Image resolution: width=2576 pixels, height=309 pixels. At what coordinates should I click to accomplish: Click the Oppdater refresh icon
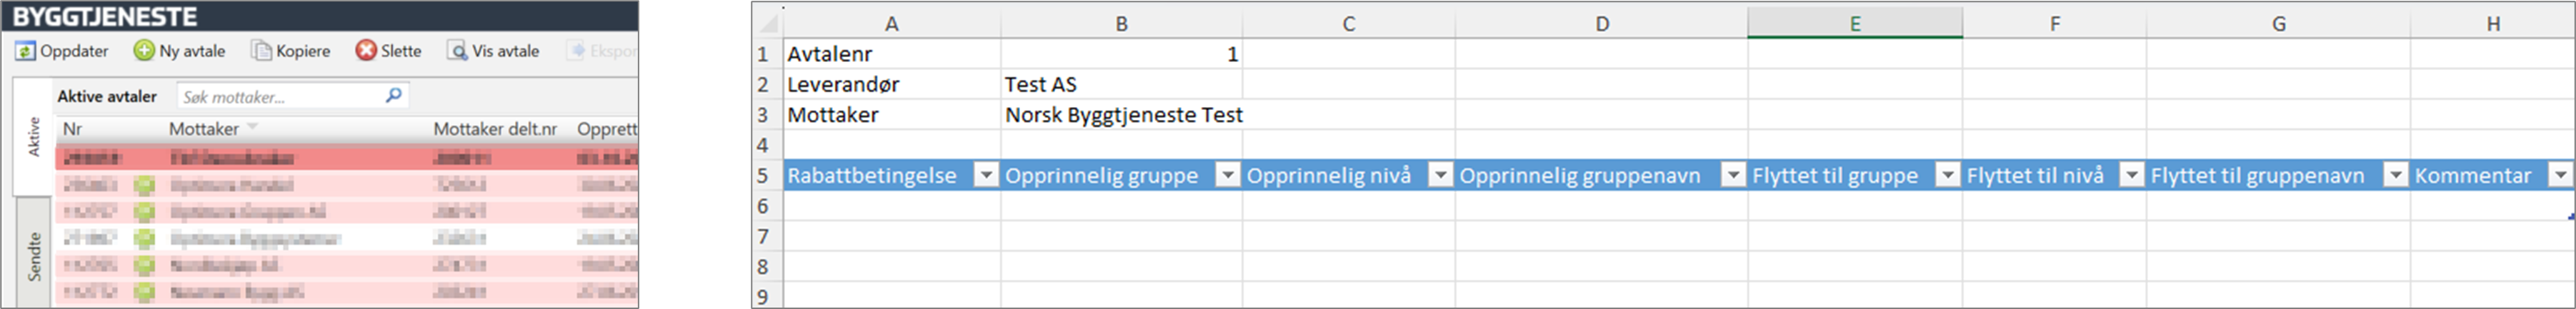(25, 51)
